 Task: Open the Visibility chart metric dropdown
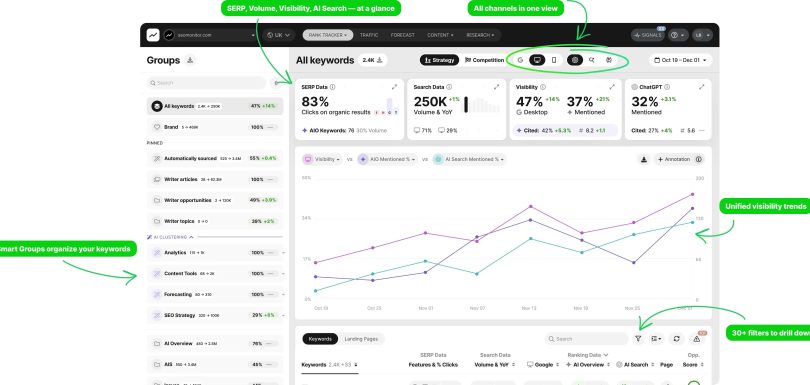point(323,160)
